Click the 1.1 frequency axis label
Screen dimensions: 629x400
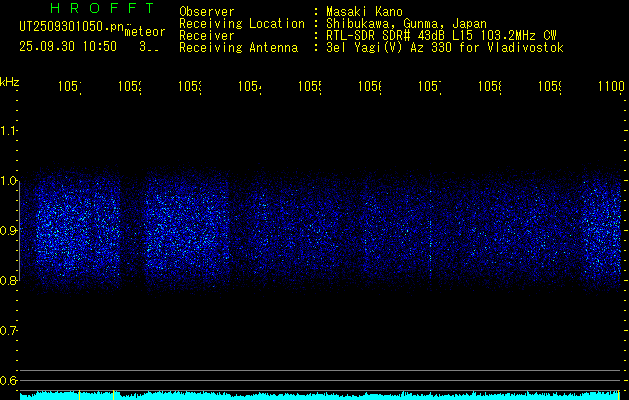(x=8, y=130)
